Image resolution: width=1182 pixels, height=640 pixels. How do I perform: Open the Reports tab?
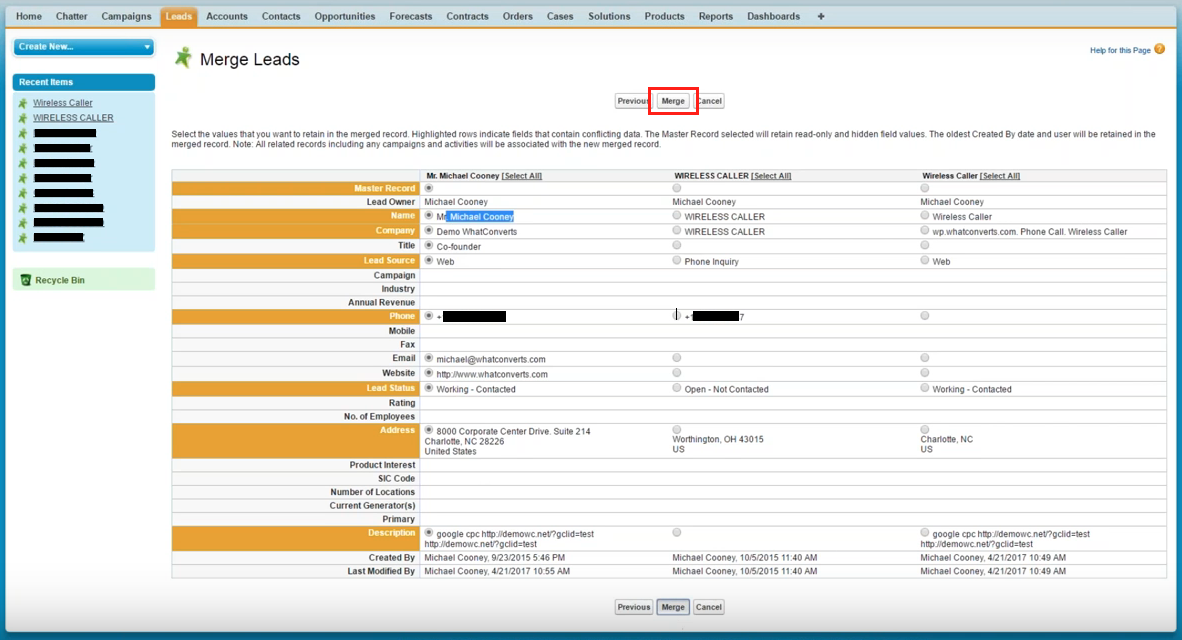pyautogui.click(x=715, y=16)
